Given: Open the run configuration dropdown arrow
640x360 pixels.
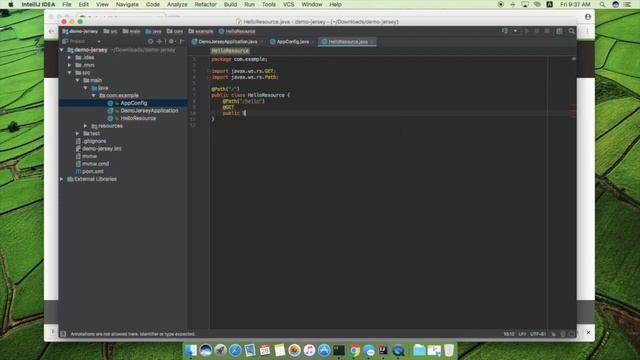Looking at the screenshot, I should (x=516, y=31).
